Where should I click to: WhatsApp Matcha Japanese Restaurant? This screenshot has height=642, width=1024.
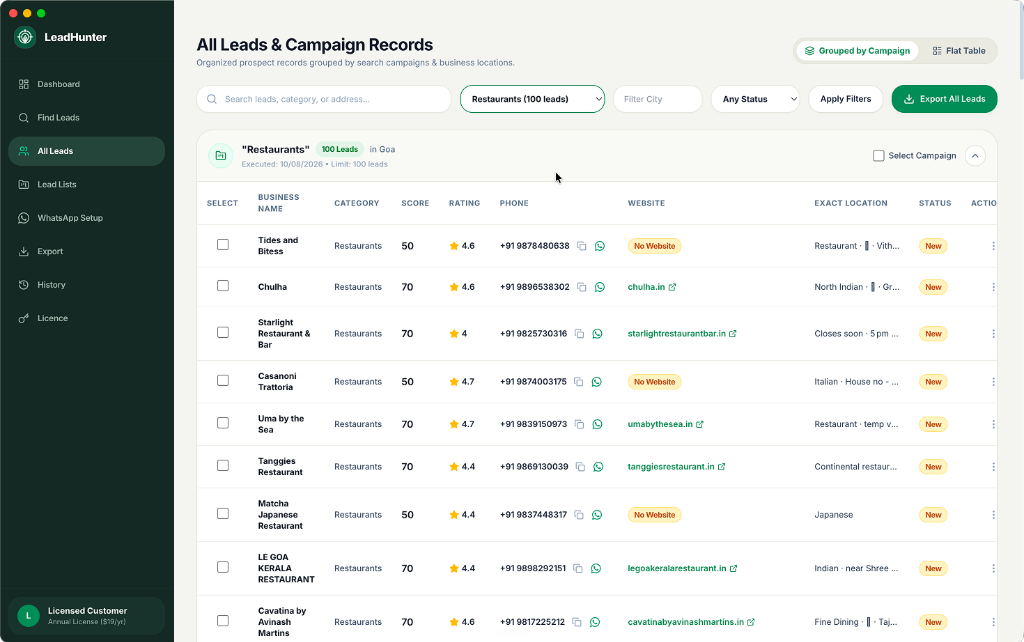596,515
